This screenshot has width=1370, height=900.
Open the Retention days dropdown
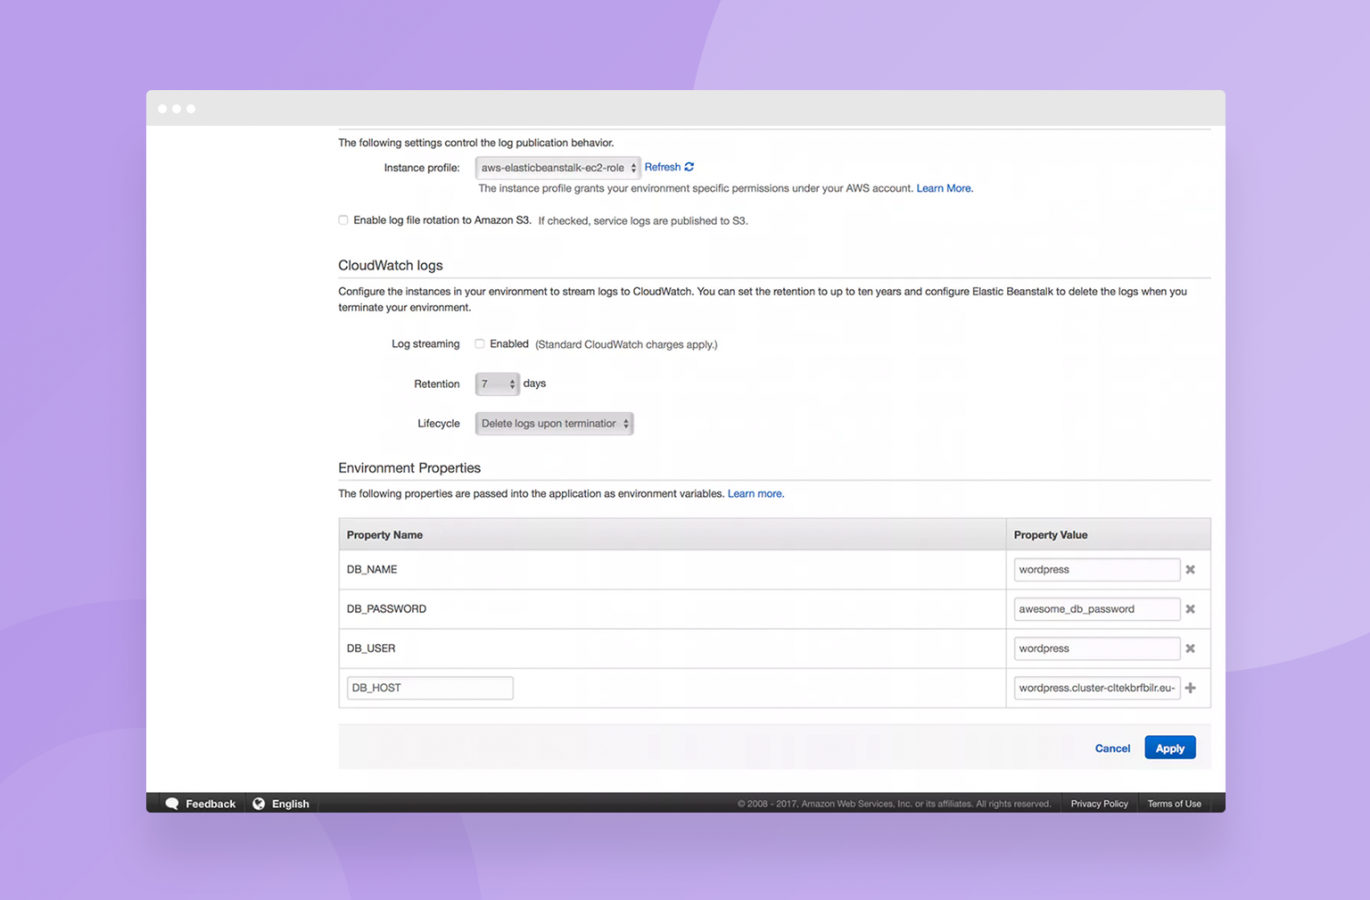pos(496,384)
